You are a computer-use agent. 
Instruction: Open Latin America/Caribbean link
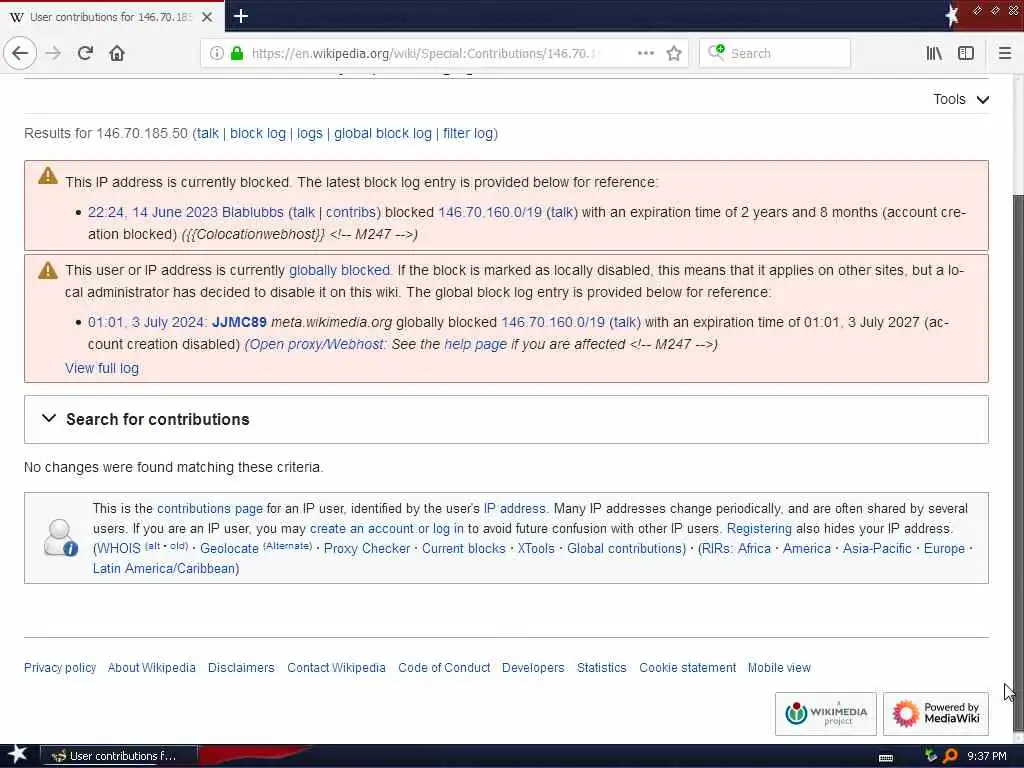tap(164, 568)
